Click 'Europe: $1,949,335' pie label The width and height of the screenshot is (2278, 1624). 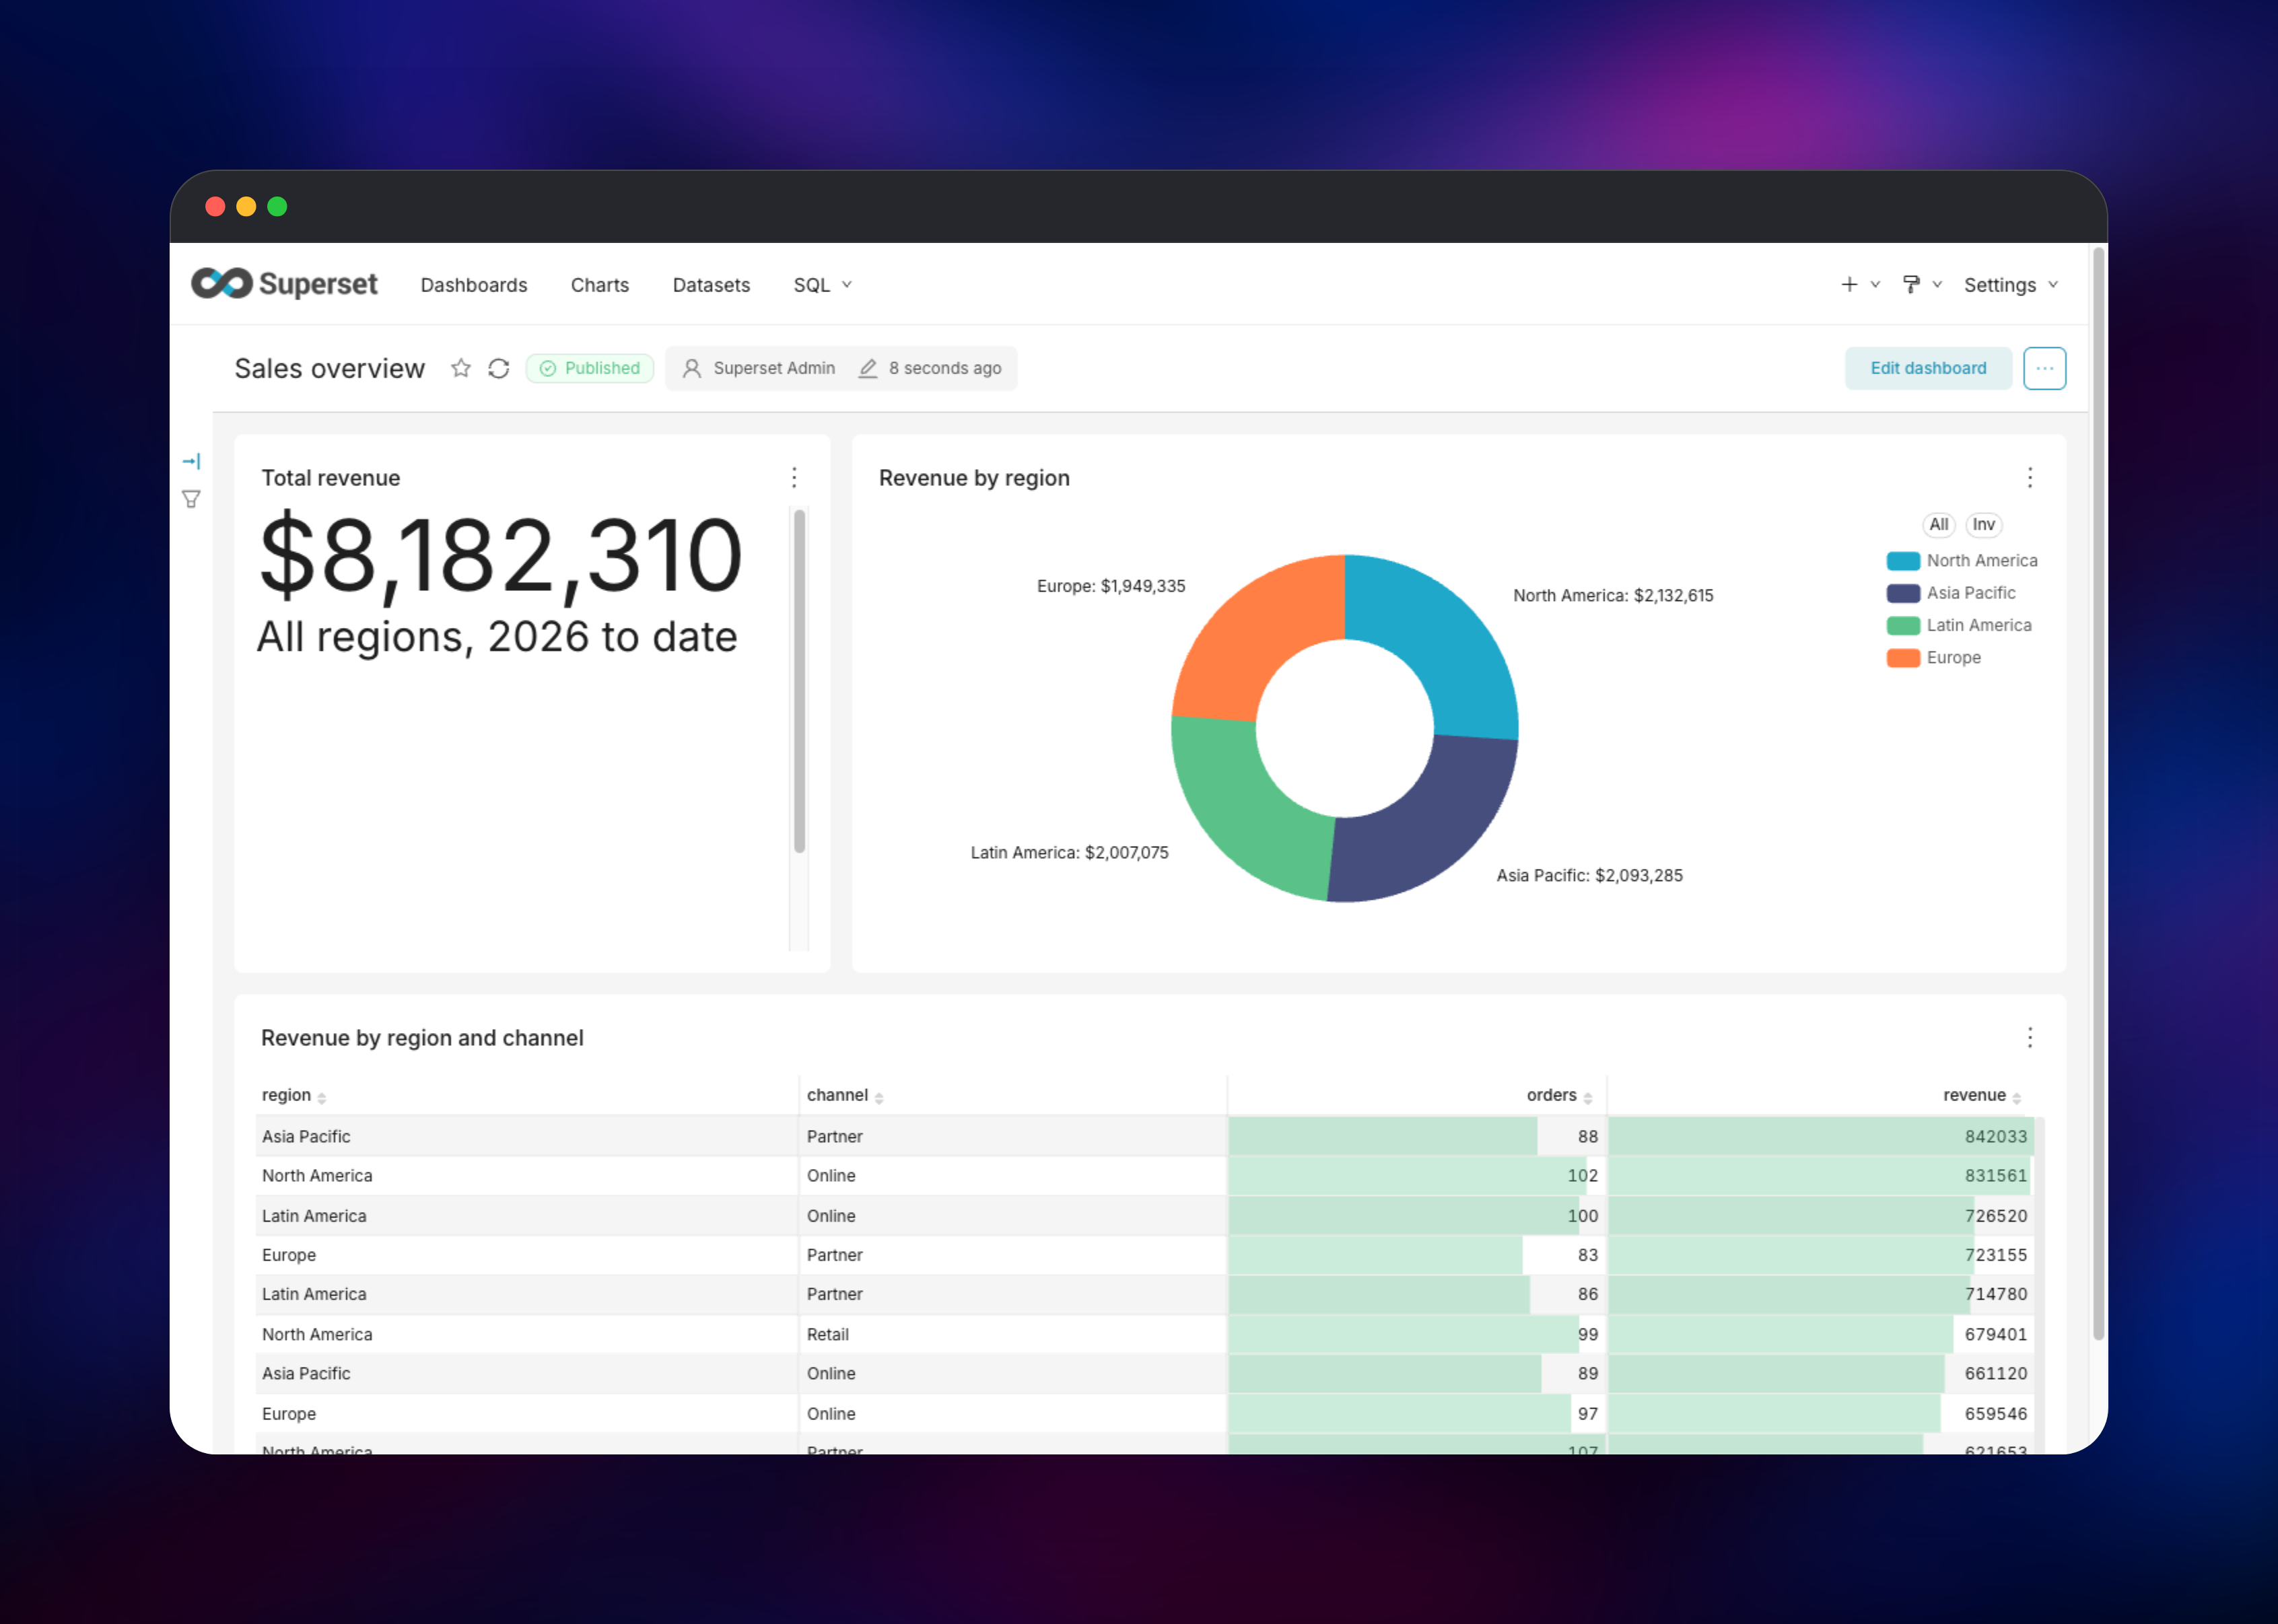pyautogui.click(x=1110, y=586)
